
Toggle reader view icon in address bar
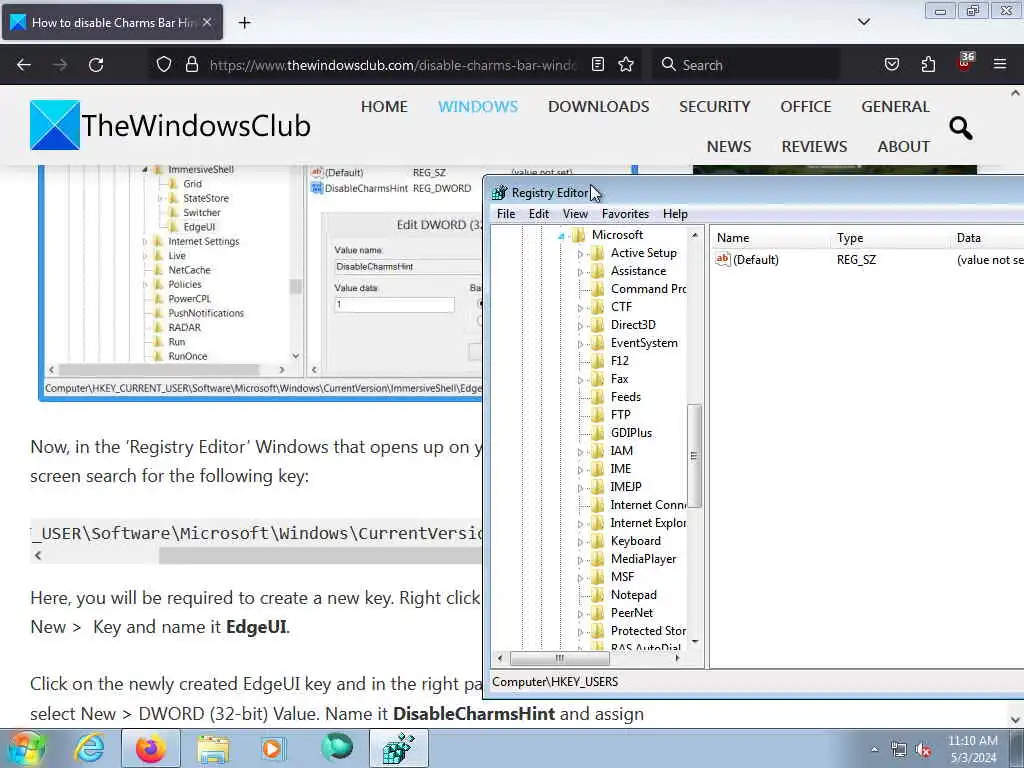598,65
